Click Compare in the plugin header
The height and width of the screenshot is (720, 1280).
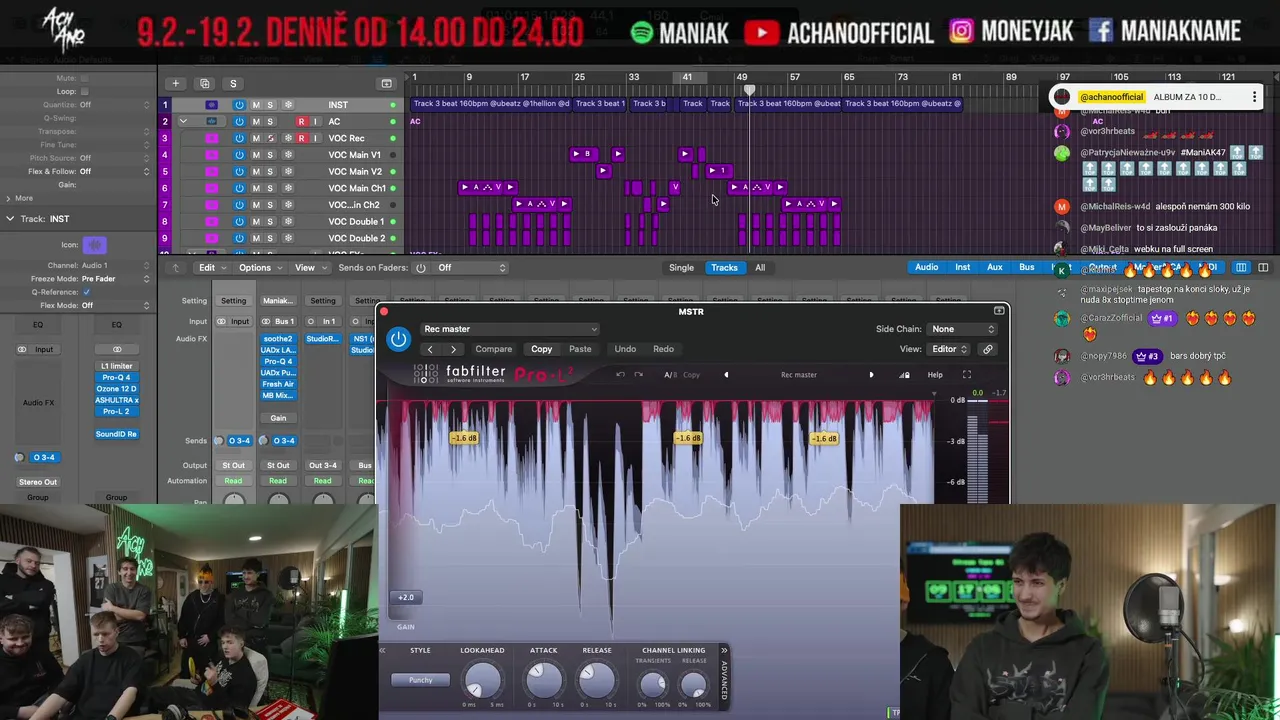[x=493, y=349]
